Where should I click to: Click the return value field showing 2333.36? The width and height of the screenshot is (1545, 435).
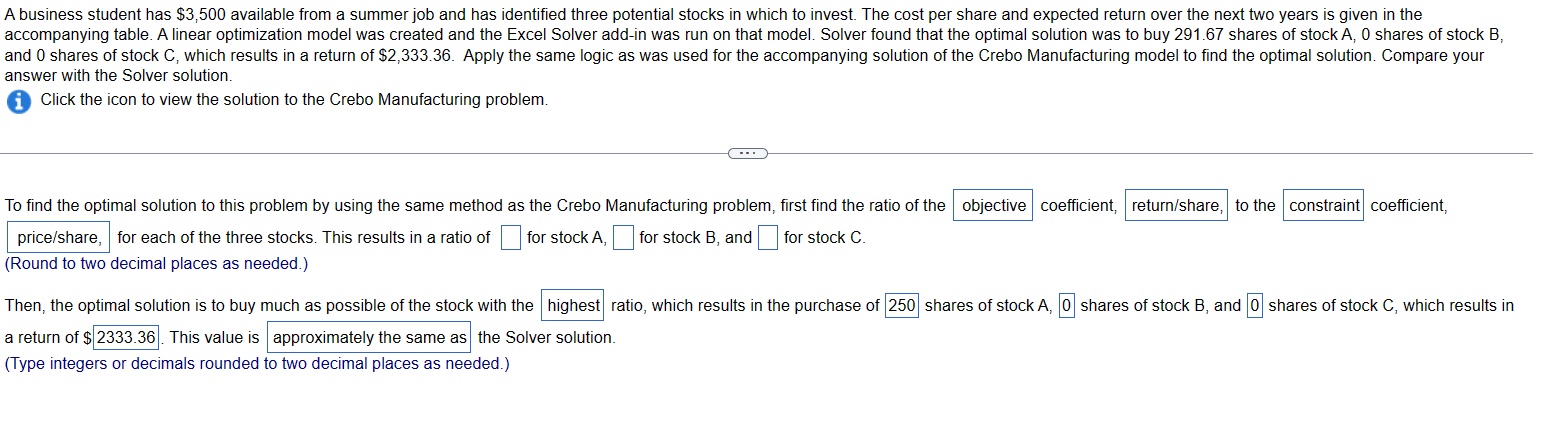126,338
